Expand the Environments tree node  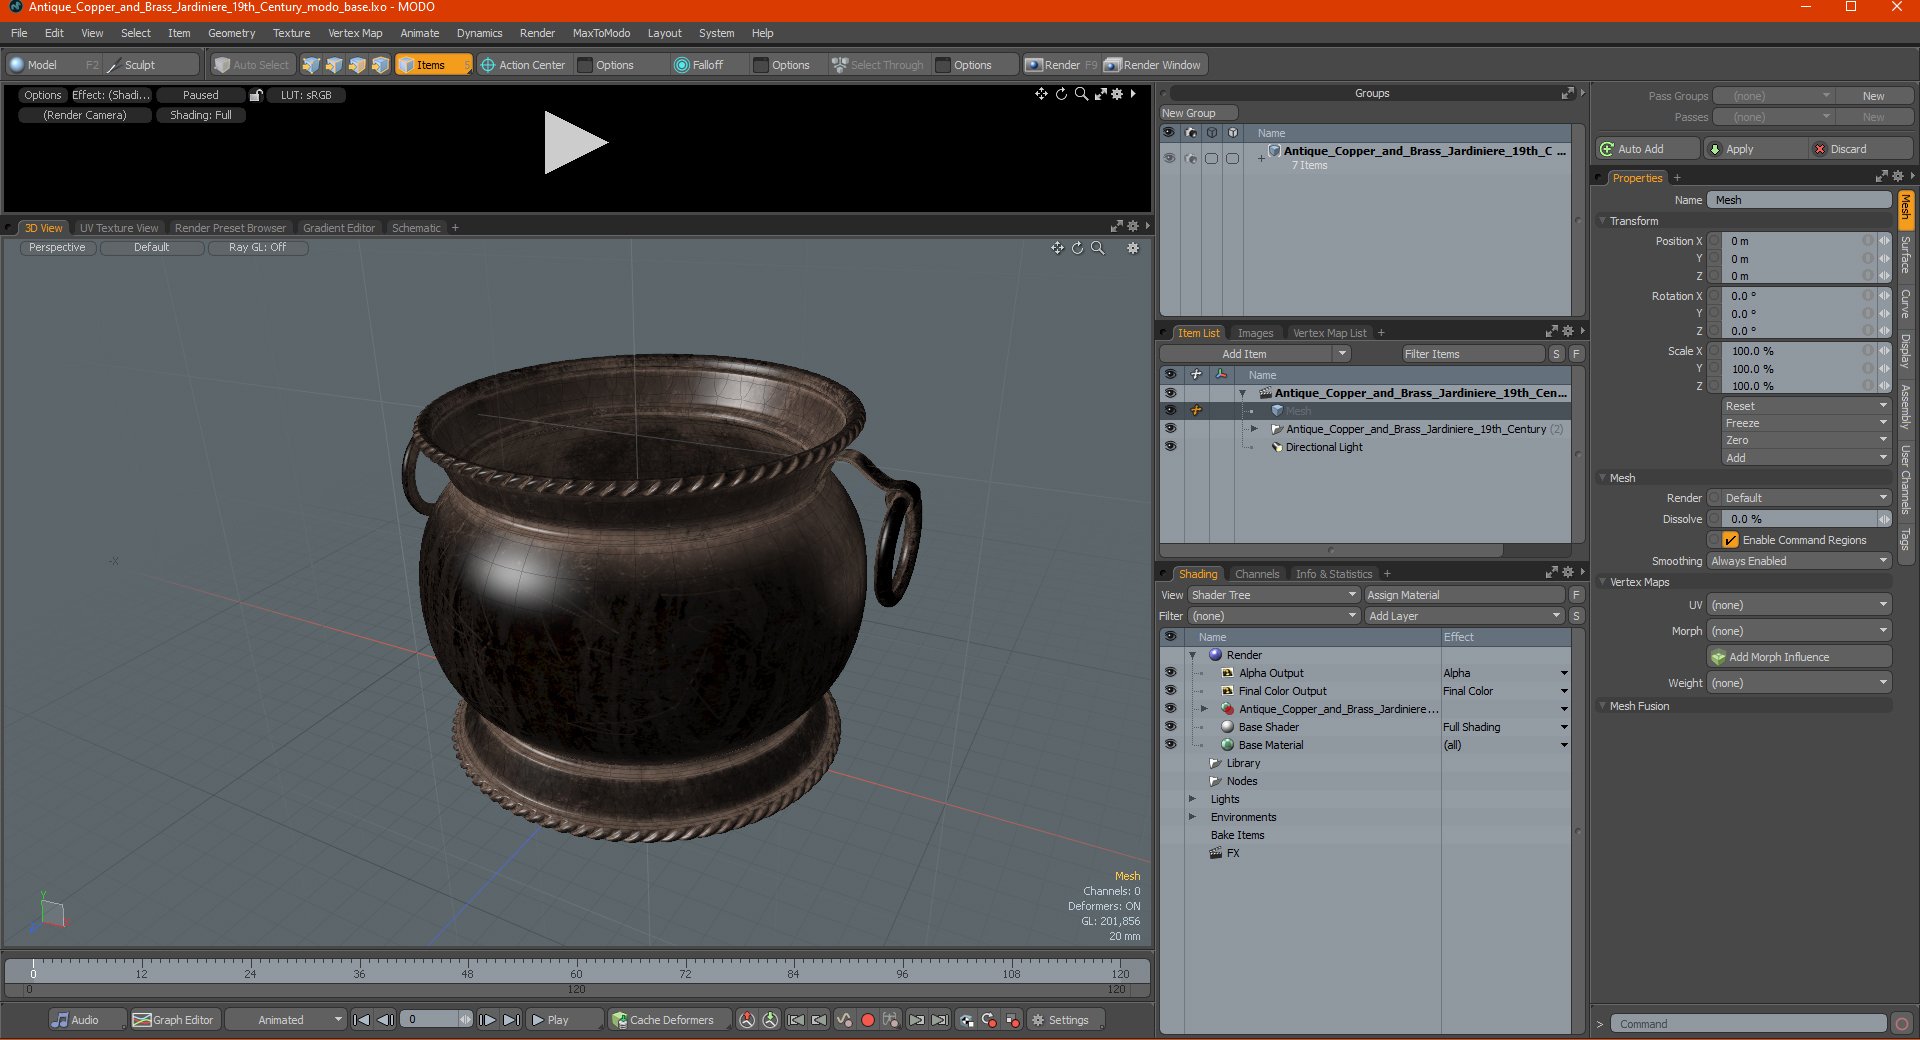pos(1192,817)
